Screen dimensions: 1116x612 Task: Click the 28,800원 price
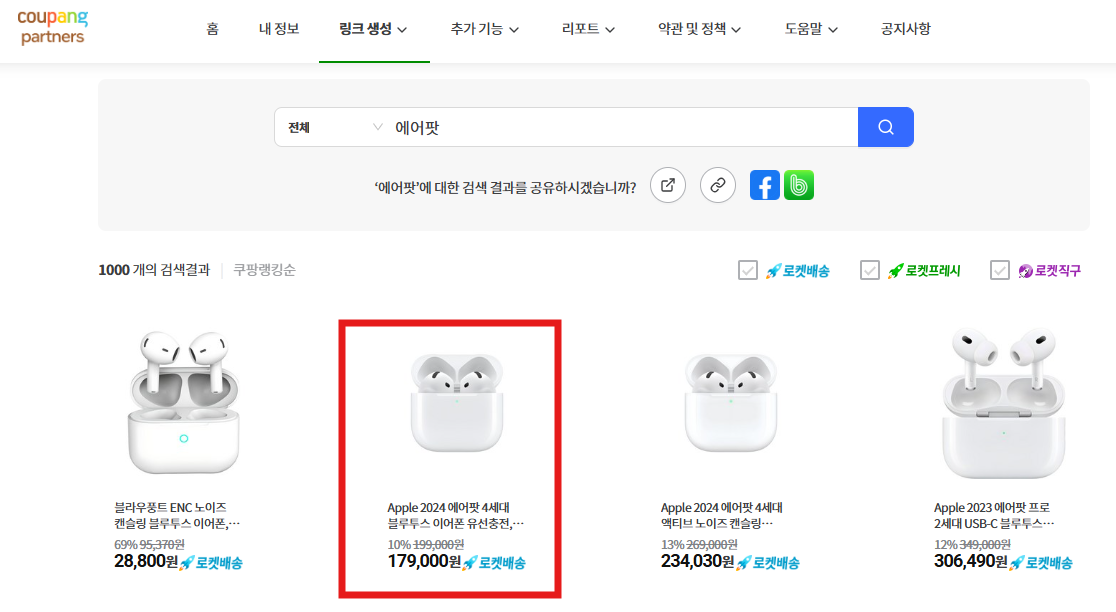pyautogui.click(x=146, y=561)
